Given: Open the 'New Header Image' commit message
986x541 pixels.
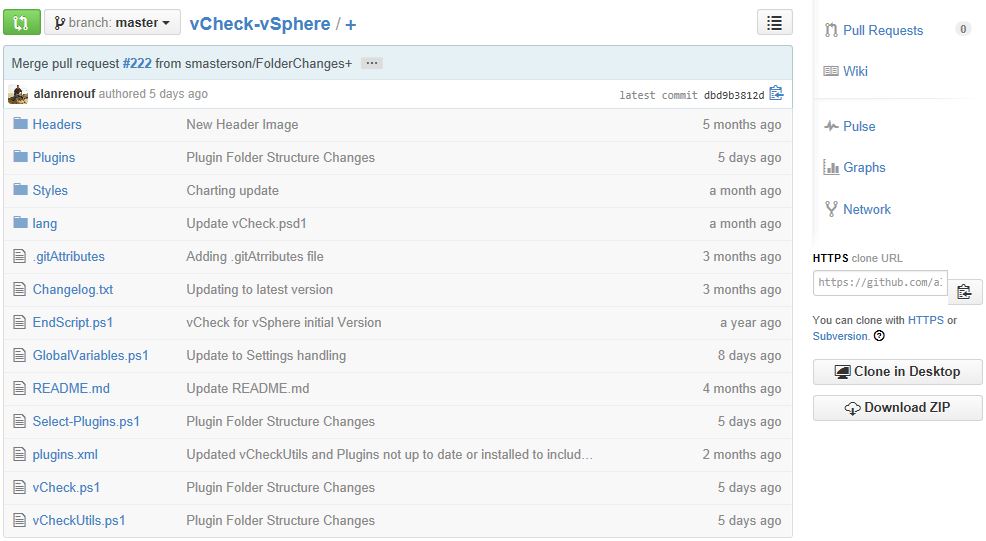Looking at the screenshot, I should click(x=242, y=125).
